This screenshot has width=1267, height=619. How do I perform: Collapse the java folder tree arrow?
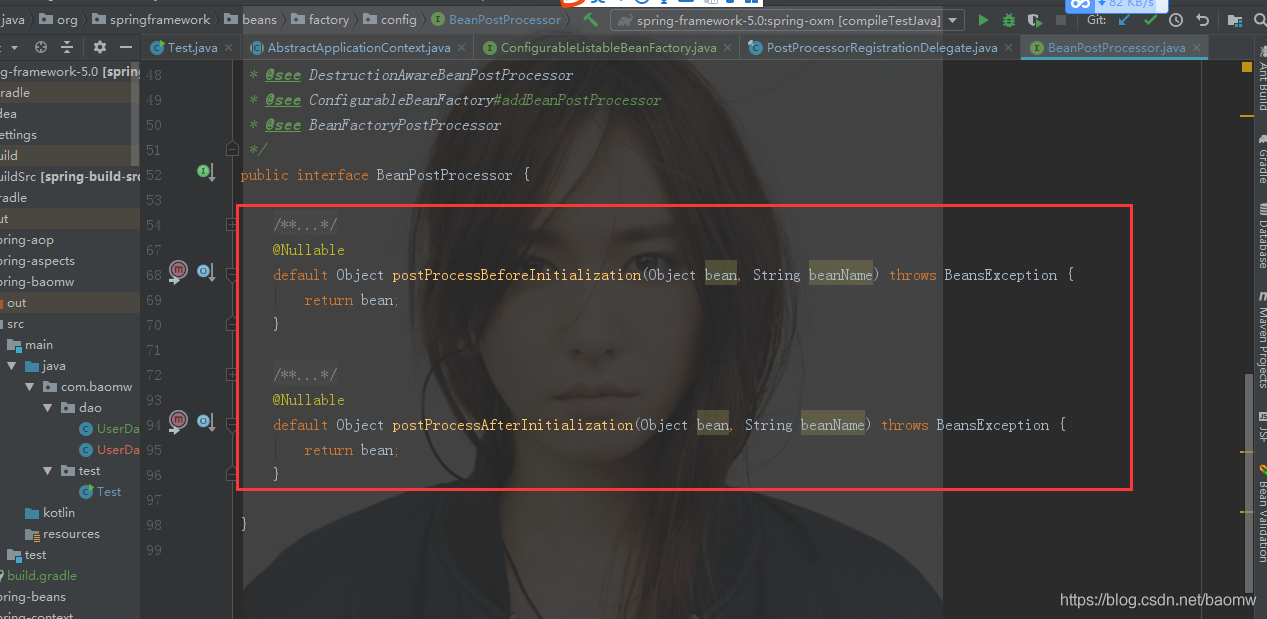(14, 366)
